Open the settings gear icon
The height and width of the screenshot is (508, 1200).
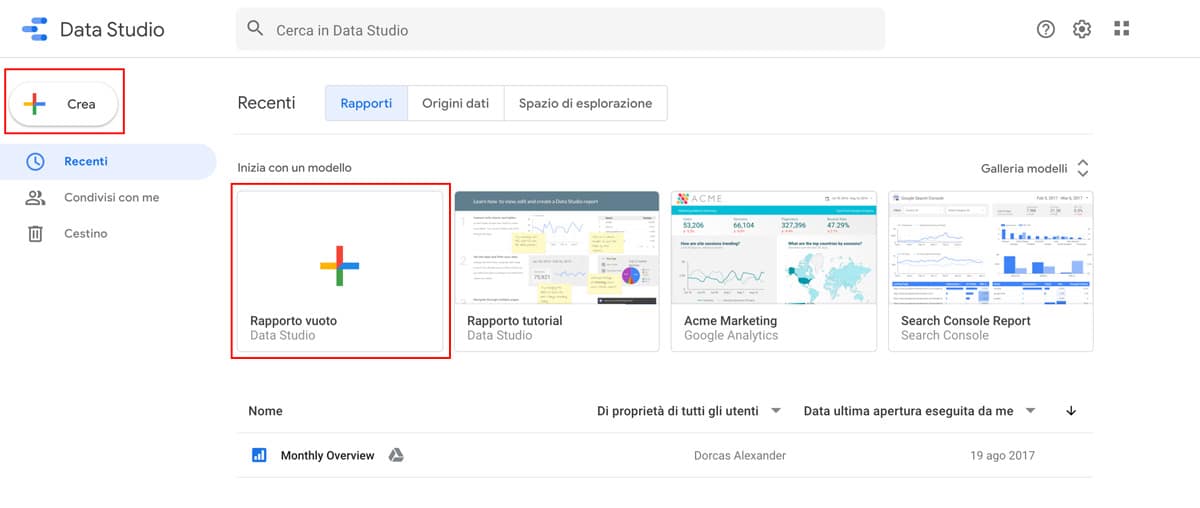tap(1082, 29)
